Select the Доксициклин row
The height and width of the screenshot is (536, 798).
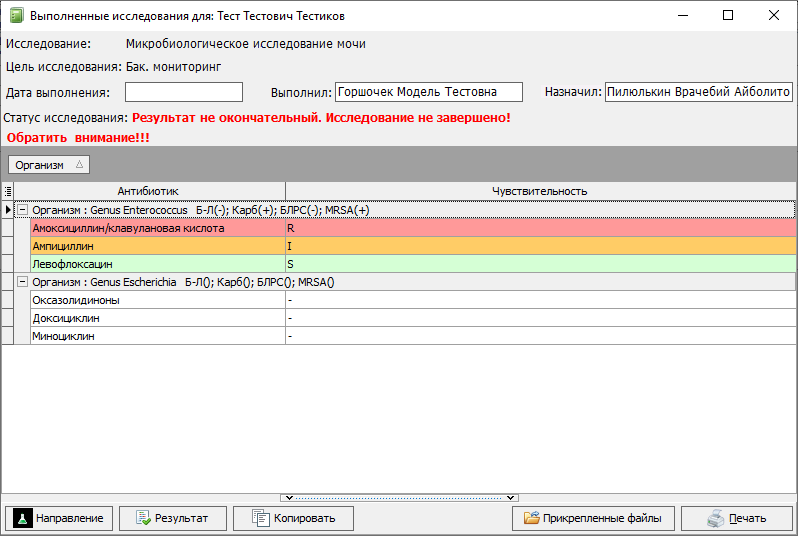click(x=150, y=318)
